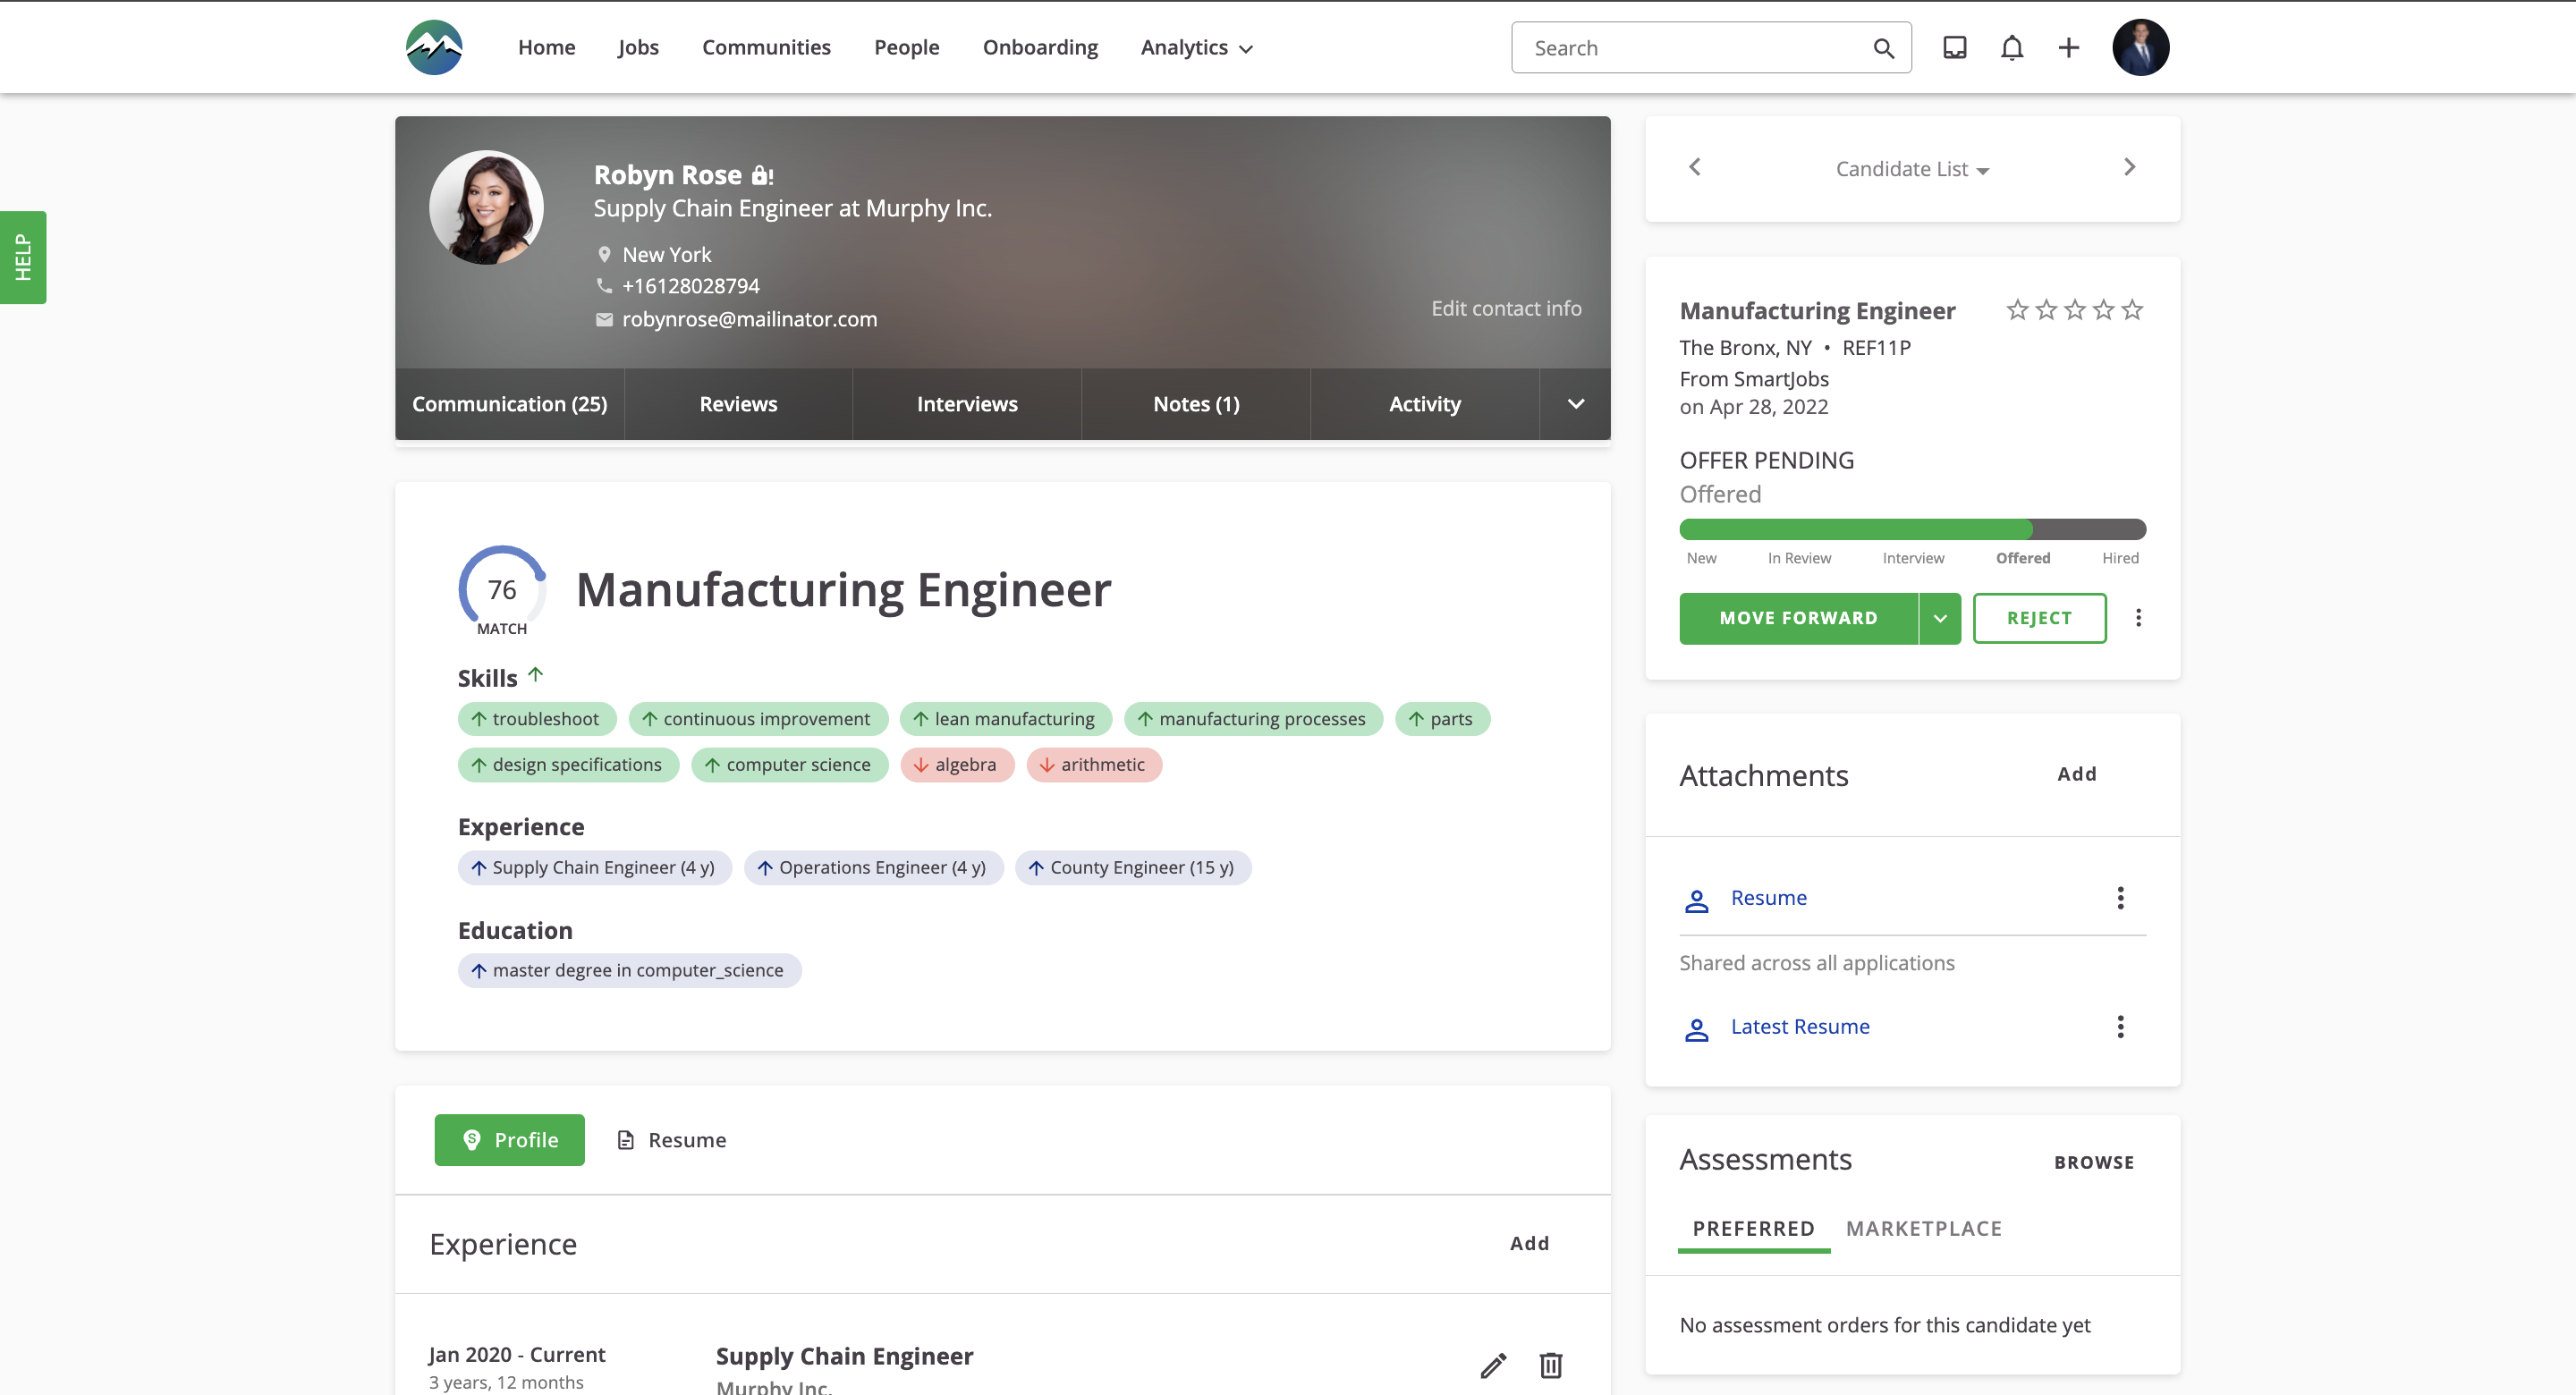Click the arithmetic skill chip
The width and height of the screenshot is (2576, 1395).
(x=1094, y=765)
